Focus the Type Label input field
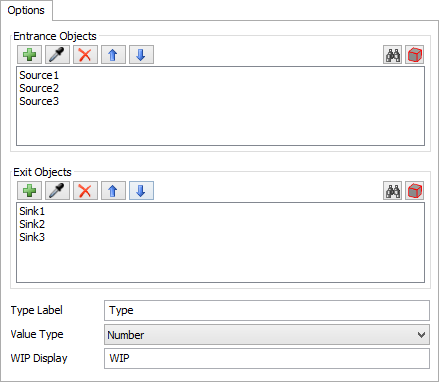Image resolution: width=439 pixels, height=382 pixels. [267, 310]
